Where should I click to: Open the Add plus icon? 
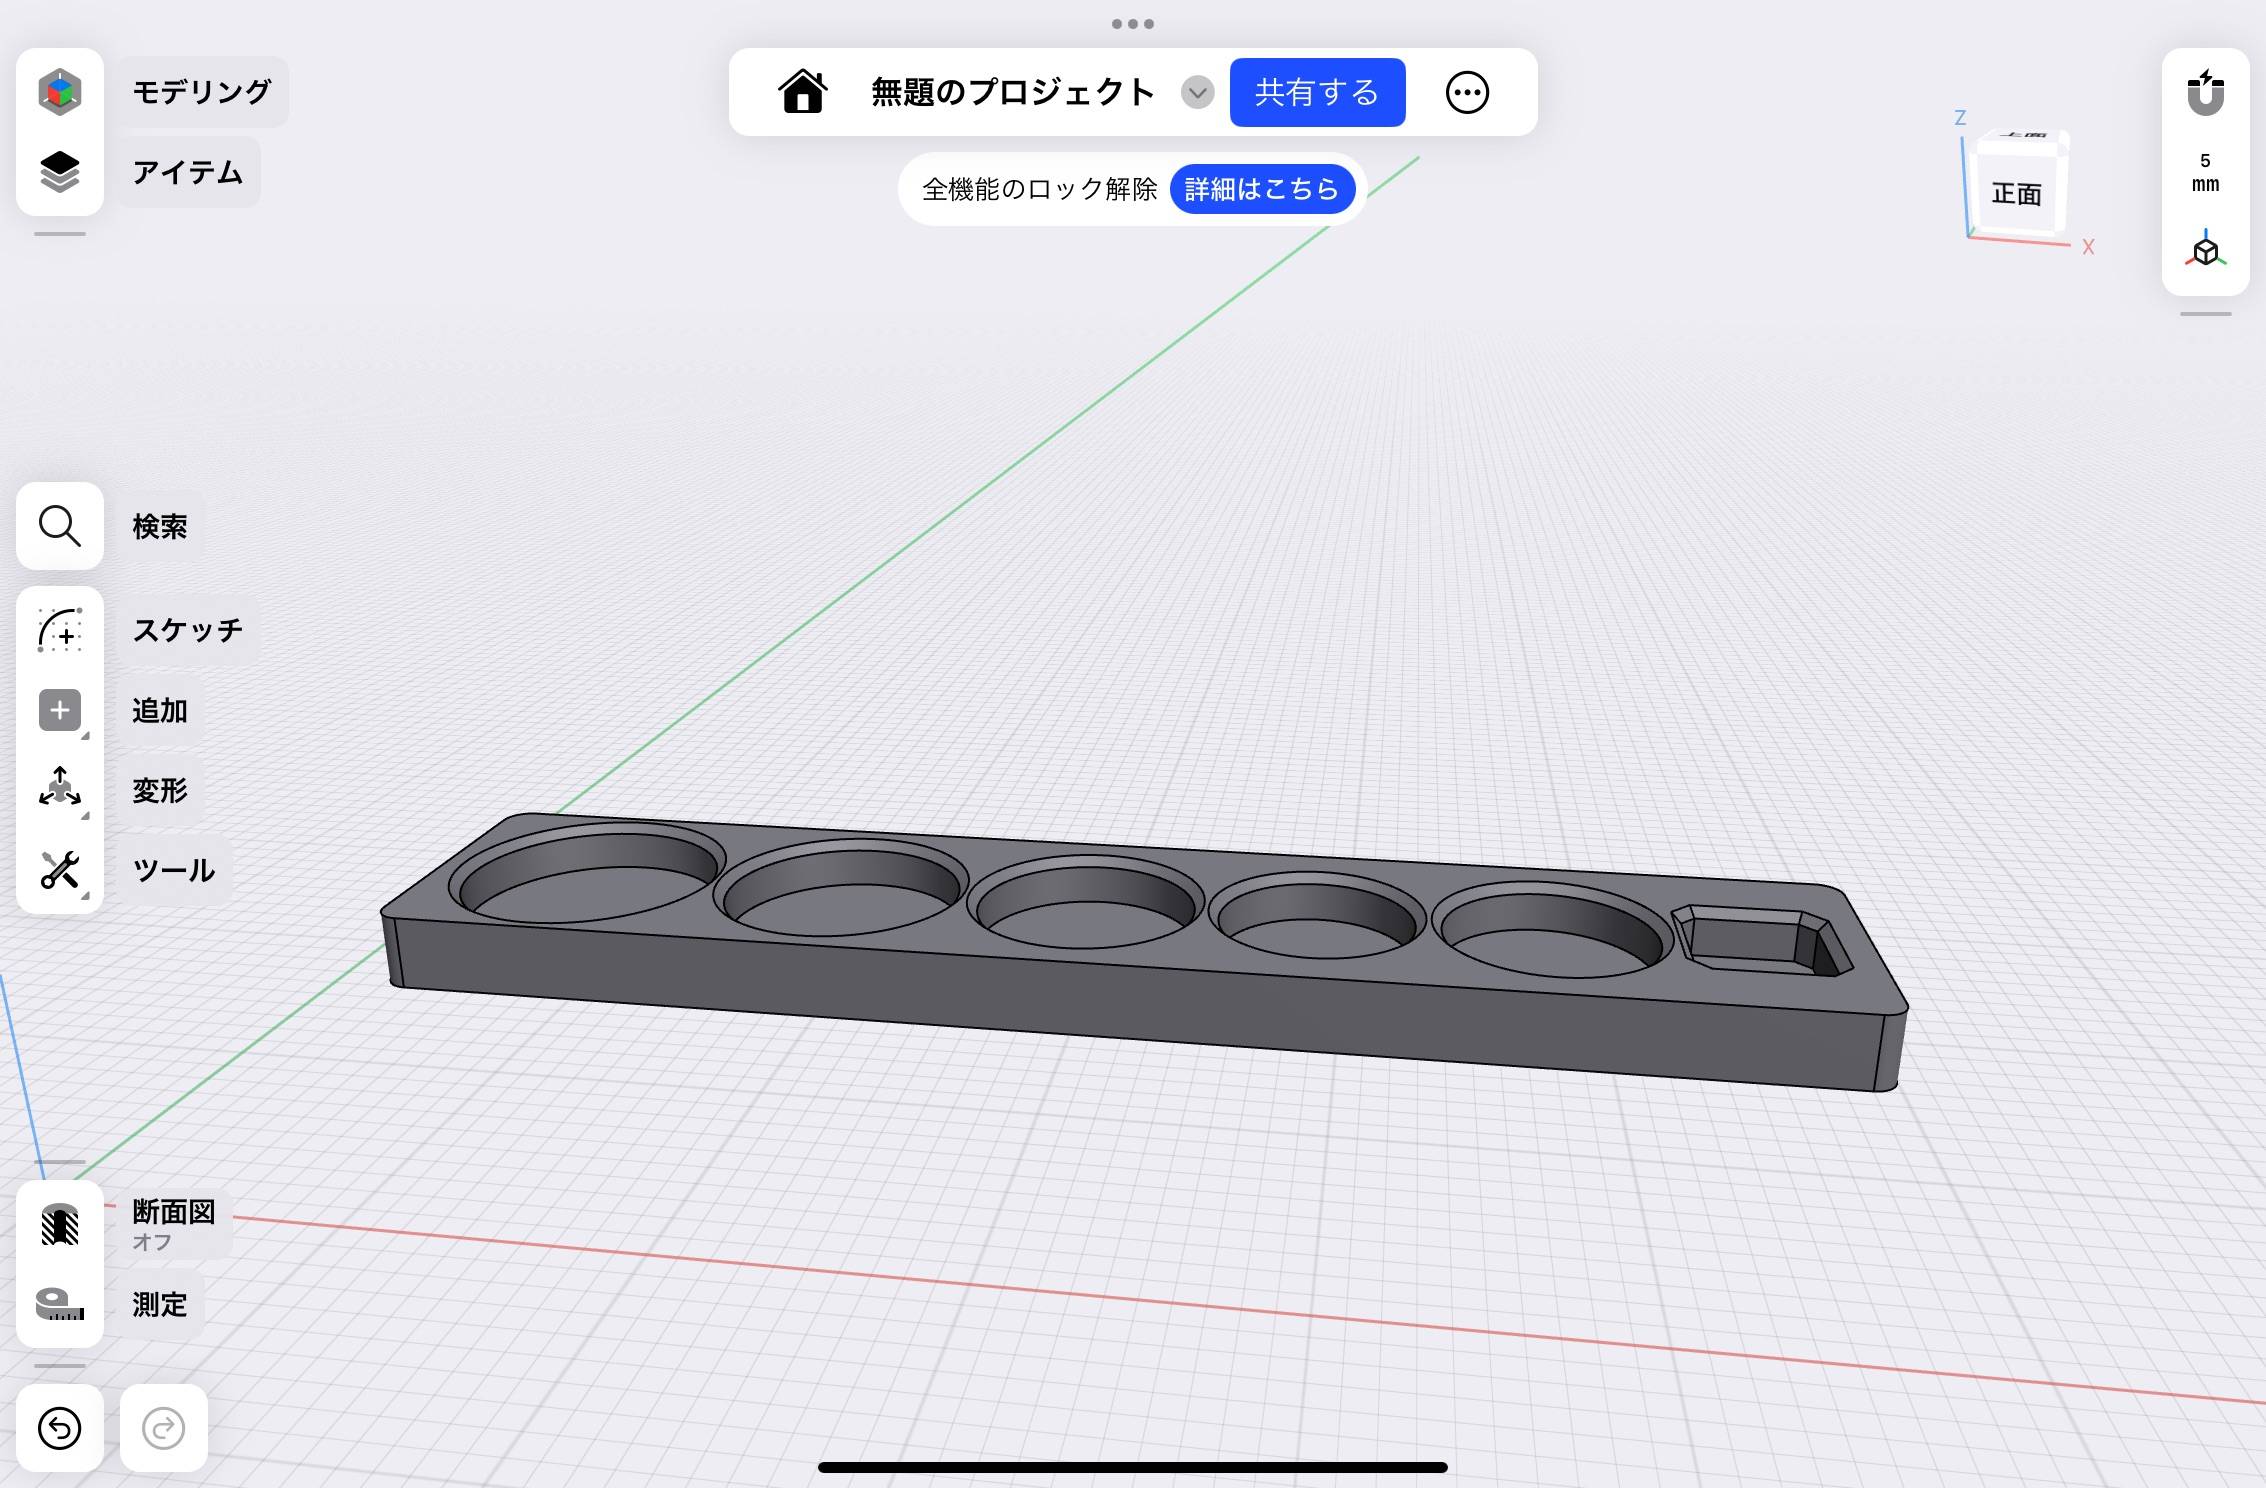click(x=60, y=711)
